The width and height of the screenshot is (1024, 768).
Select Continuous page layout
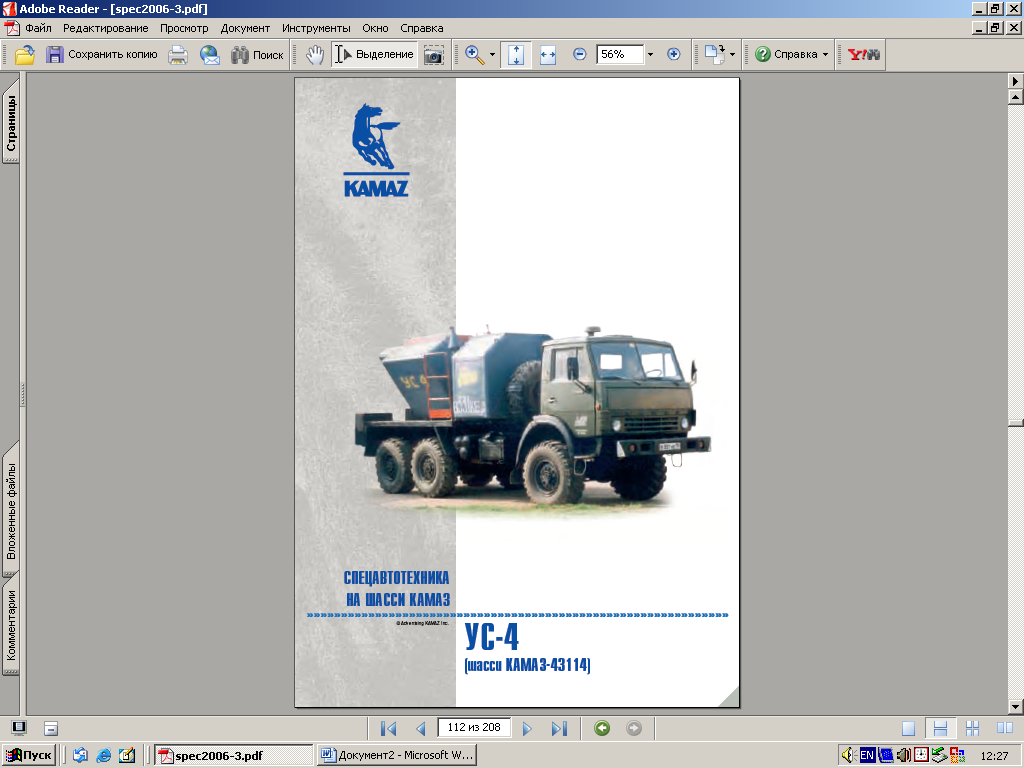click(x=940, y=728)
